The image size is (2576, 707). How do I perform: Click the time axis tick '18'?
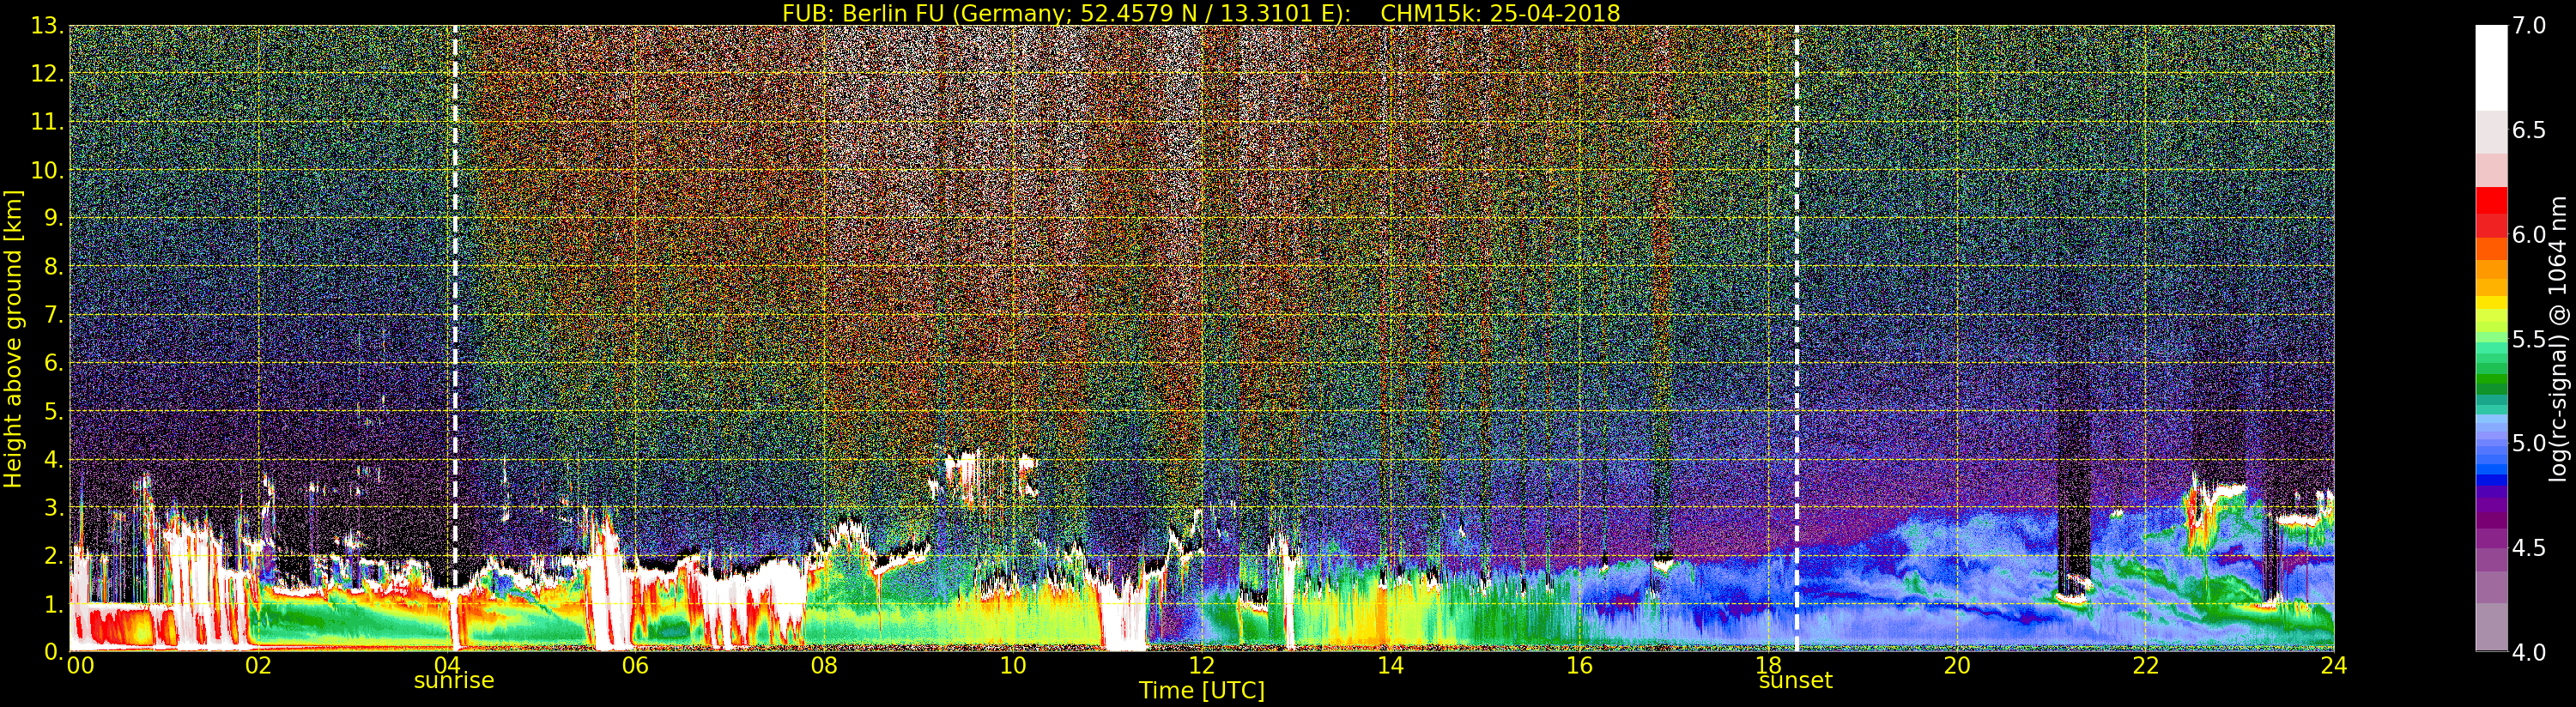[x=1768, y=665]
